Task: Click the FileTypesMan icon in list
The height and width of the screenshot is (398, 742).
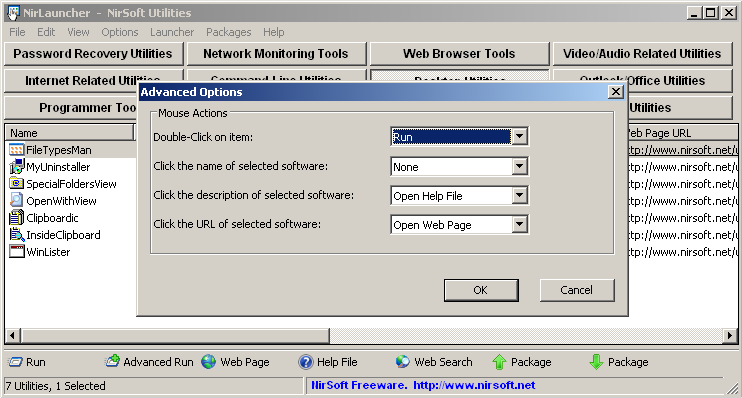Action: (x=16, y=150)
